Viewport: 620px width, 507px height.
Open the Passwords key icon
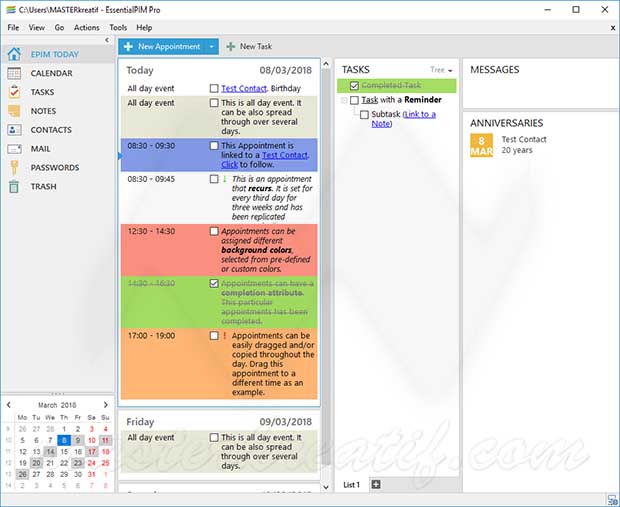tap(14, 167)
